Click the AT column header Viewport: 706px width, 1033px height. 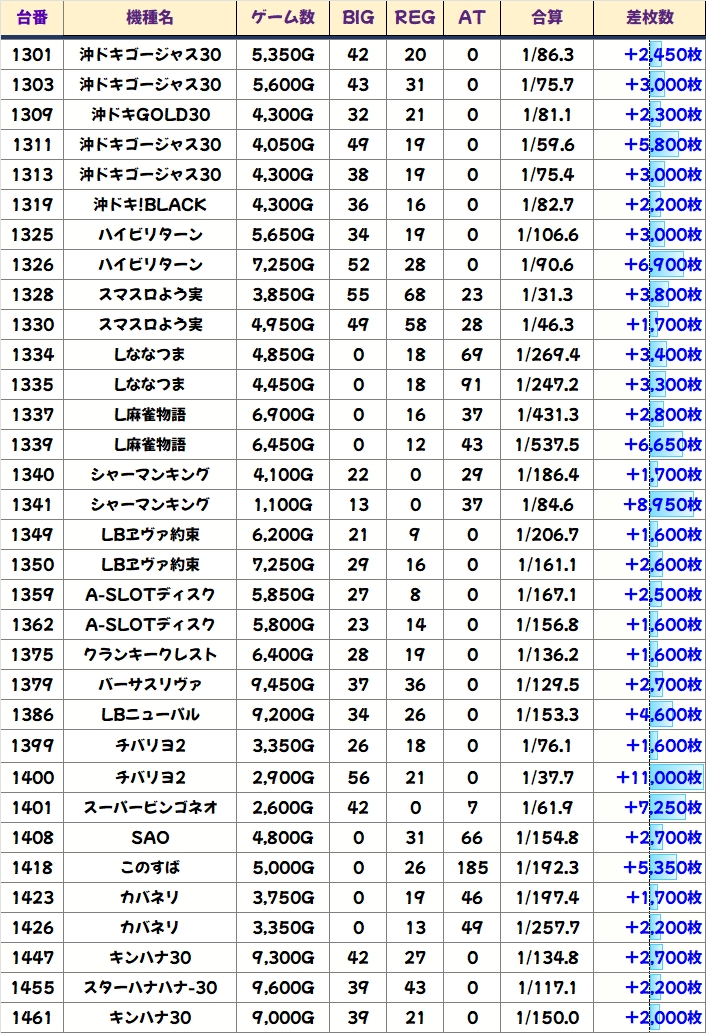tap(472, 18)
